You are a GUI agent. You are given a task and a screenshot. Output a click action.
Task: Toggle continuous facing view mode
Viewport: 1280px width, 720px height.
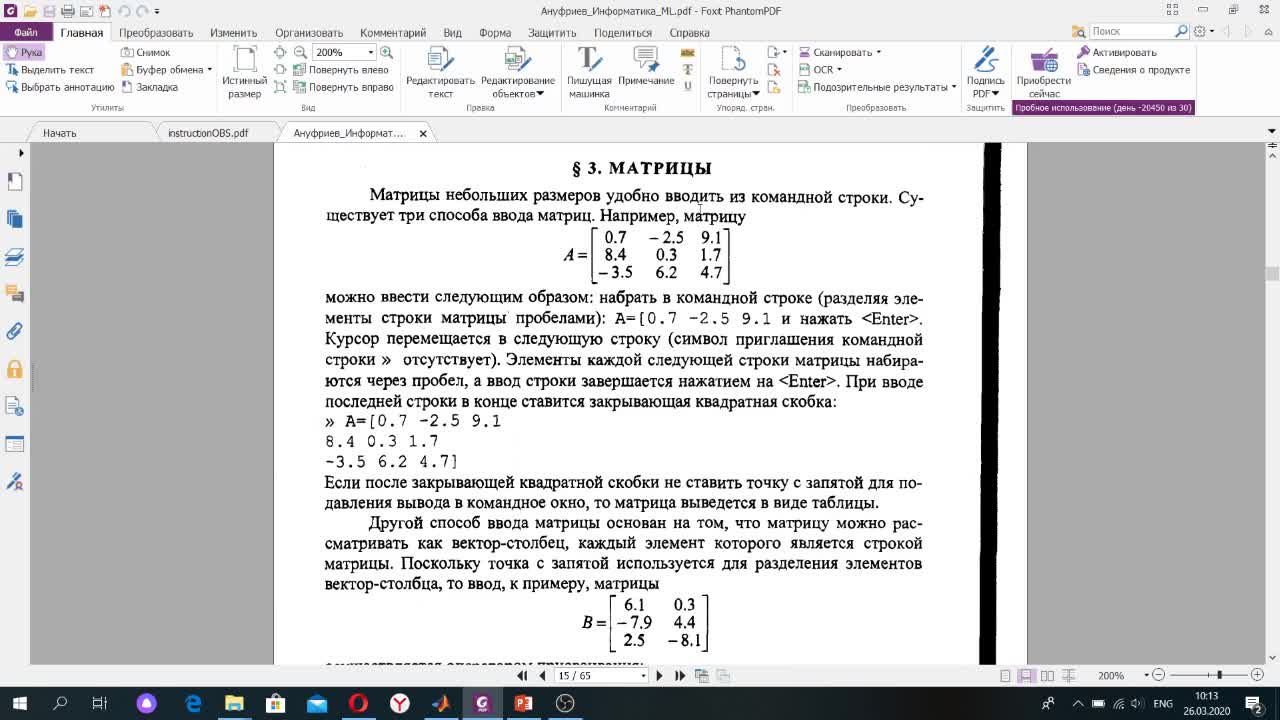tap(1067, 676)
